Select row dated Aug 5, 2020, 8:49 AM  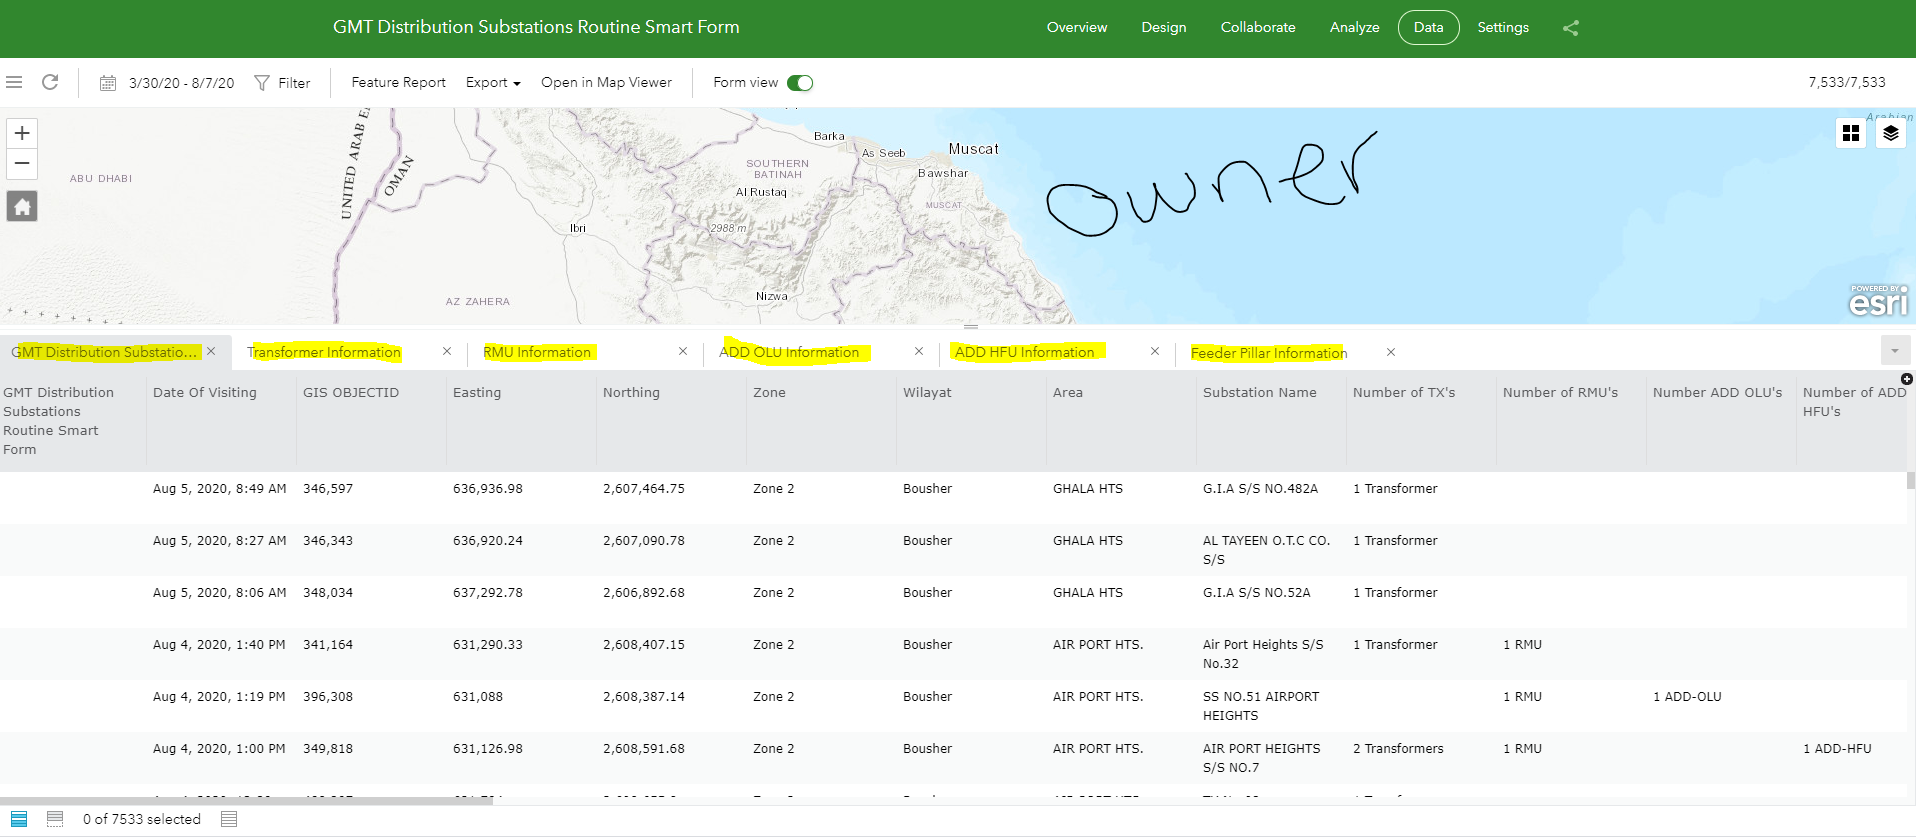pyautogui.click(x=953, y=498)
